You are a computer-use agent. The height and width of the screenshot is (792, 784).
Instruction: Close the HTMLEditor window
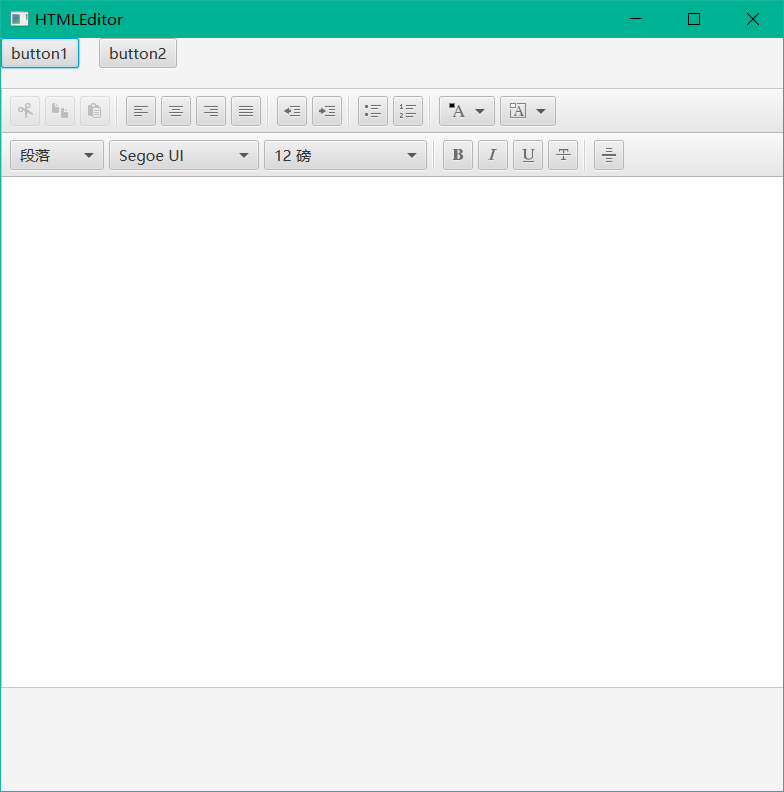pyautogui.click(x=753, y=19)
